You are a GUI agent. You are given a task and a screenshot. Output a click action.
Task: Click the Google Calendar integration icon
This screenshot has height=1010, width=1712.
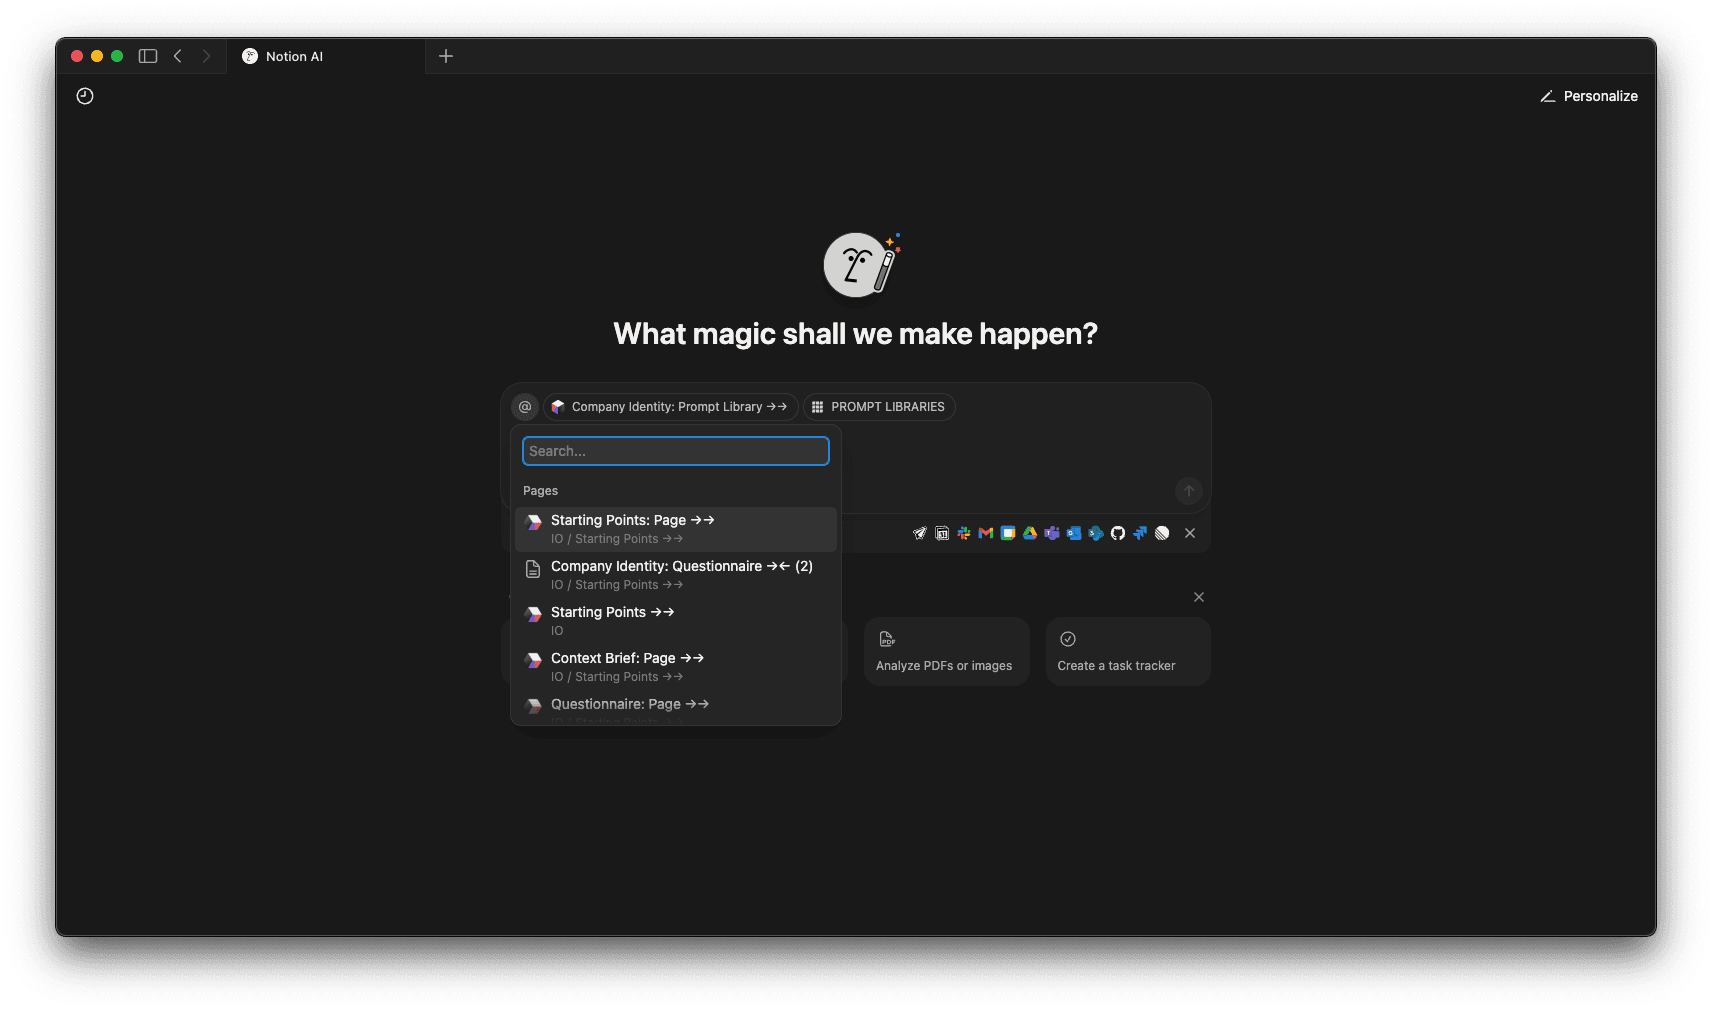point(1008,533)
